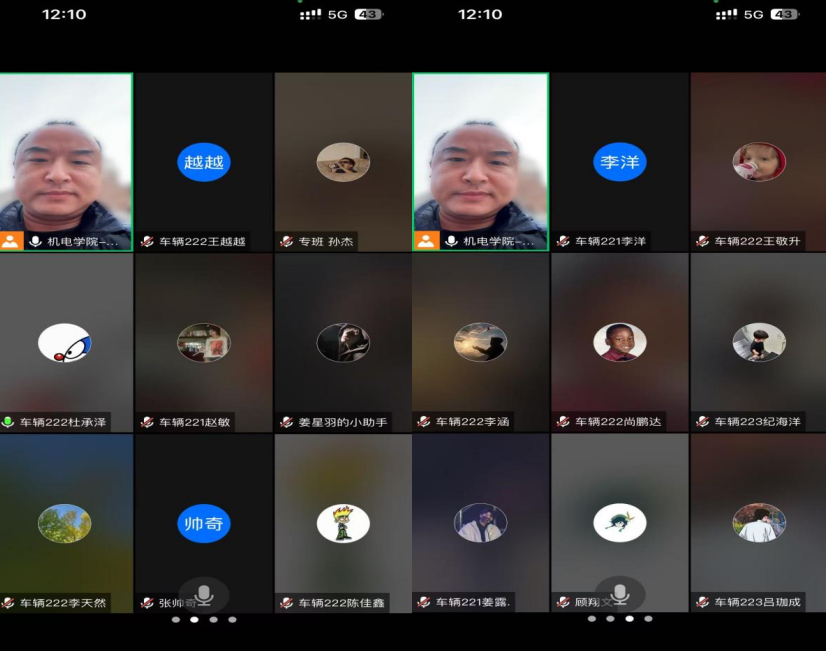Click the muted mic icon beside 车辆221李洋

coord(563,241)
